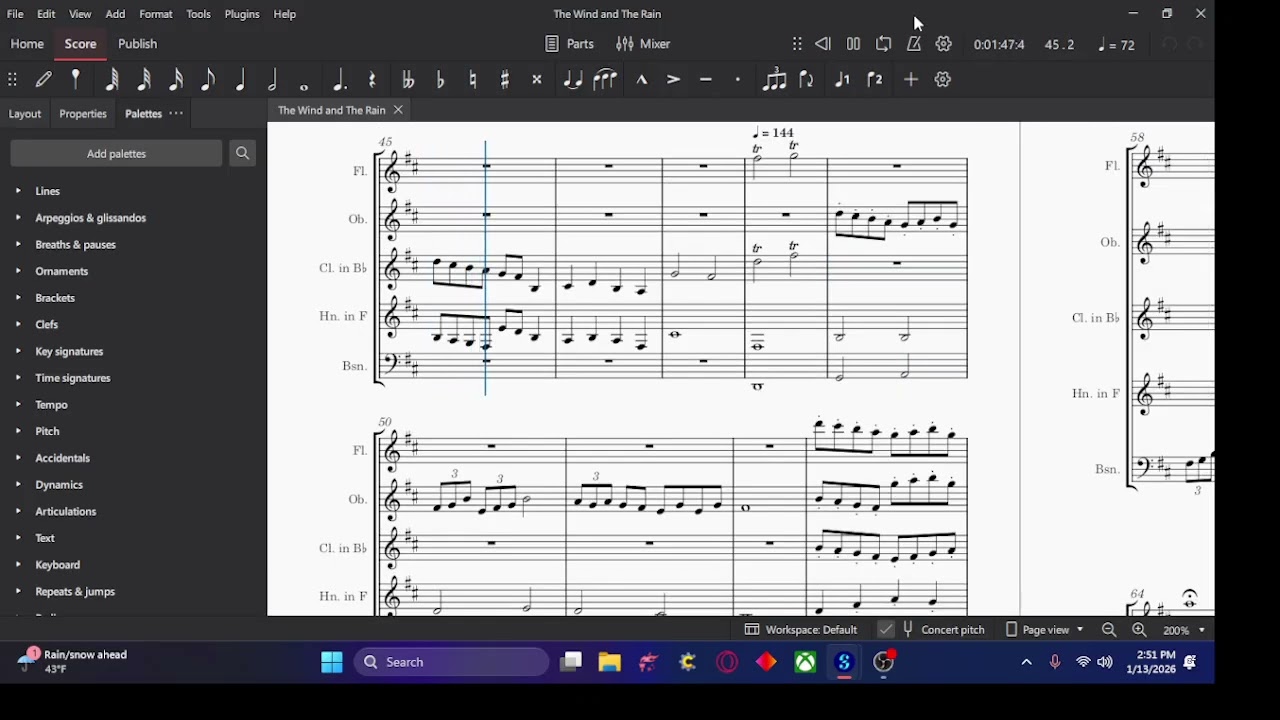1280x720 pixels.
Task: Toggle augmentation dot
Action: (340, 79)
